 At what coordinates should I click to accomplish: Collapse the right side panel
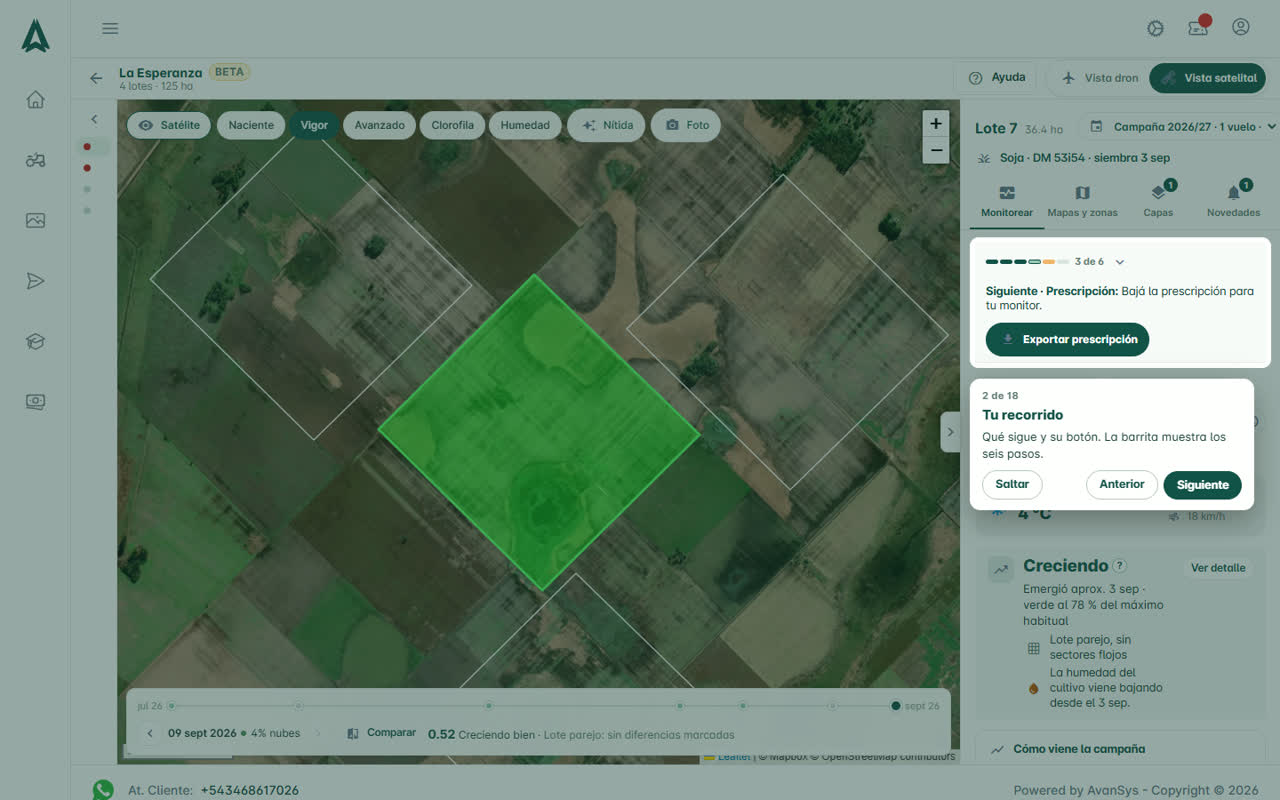pyautogui.click(x=950, y=432)
